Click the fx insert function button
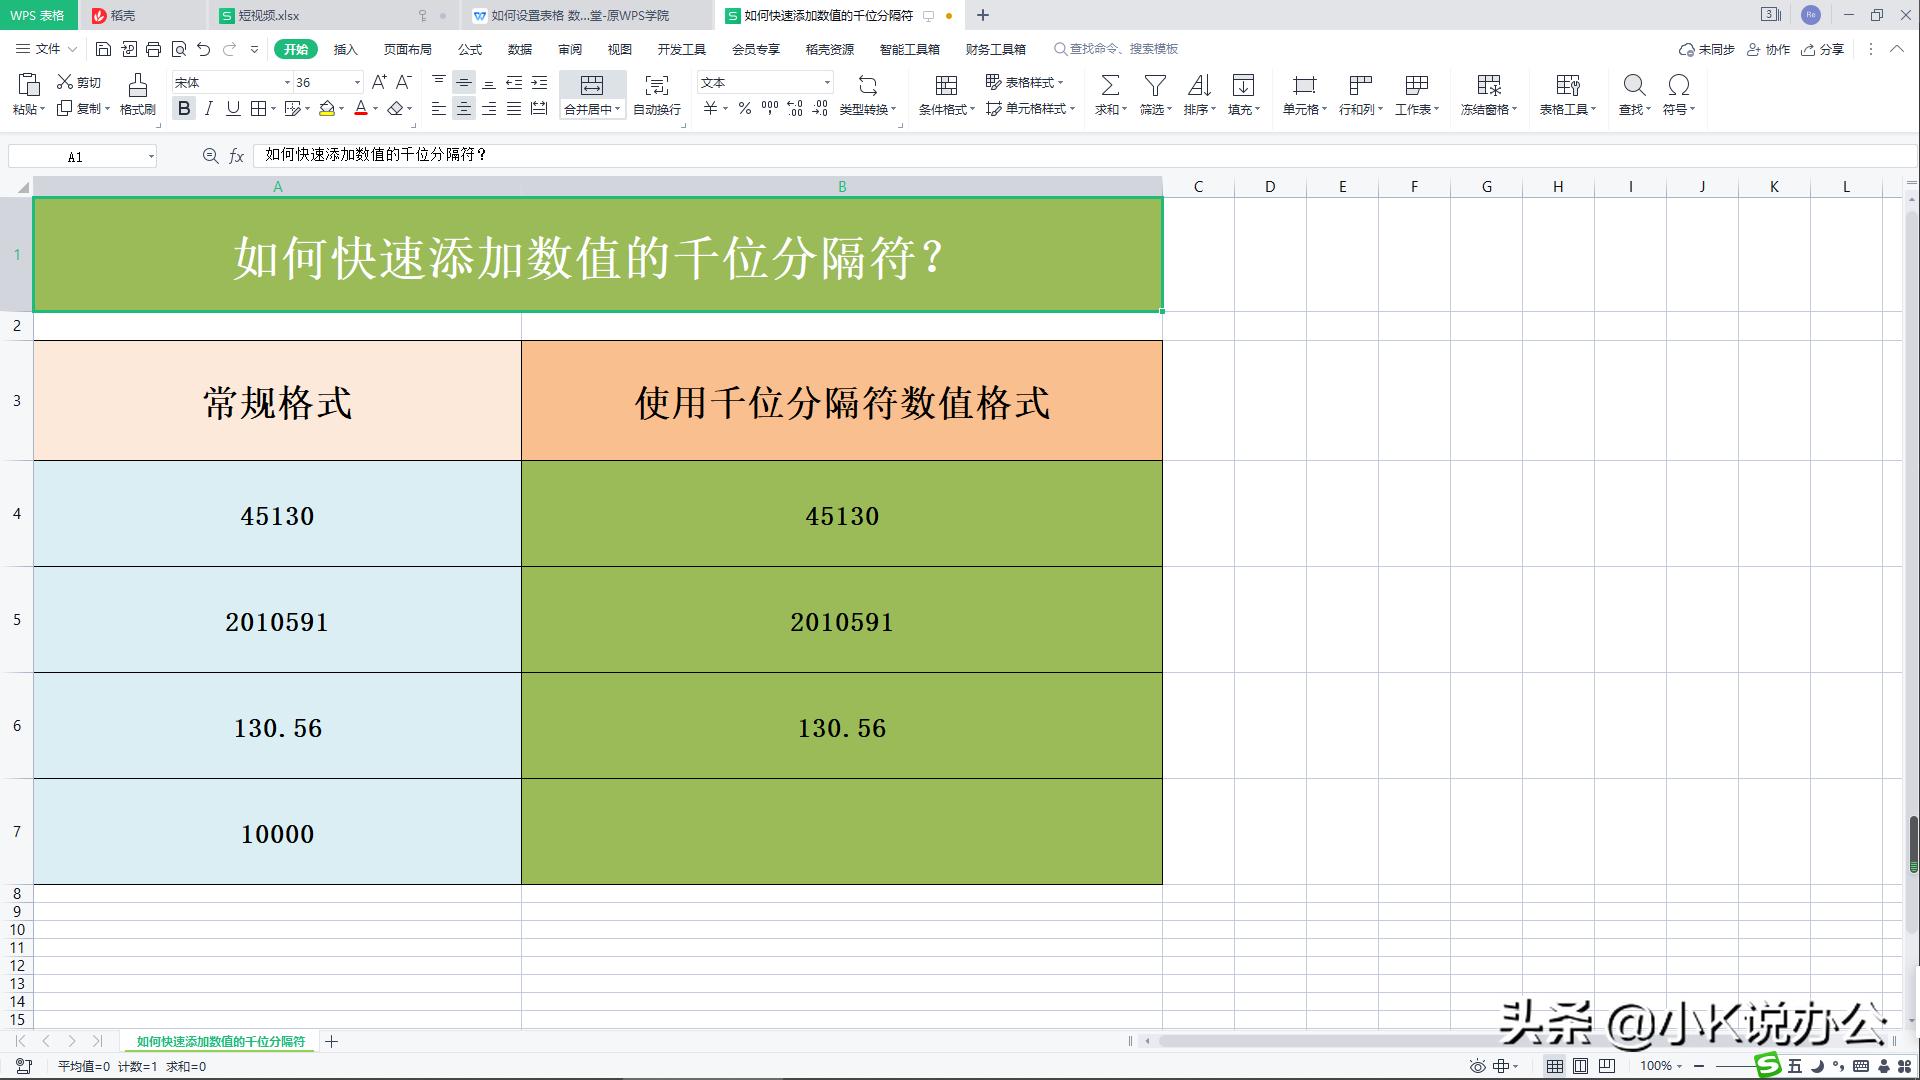The width and height of the screenshot is (1920, 1080). point(237,155)
